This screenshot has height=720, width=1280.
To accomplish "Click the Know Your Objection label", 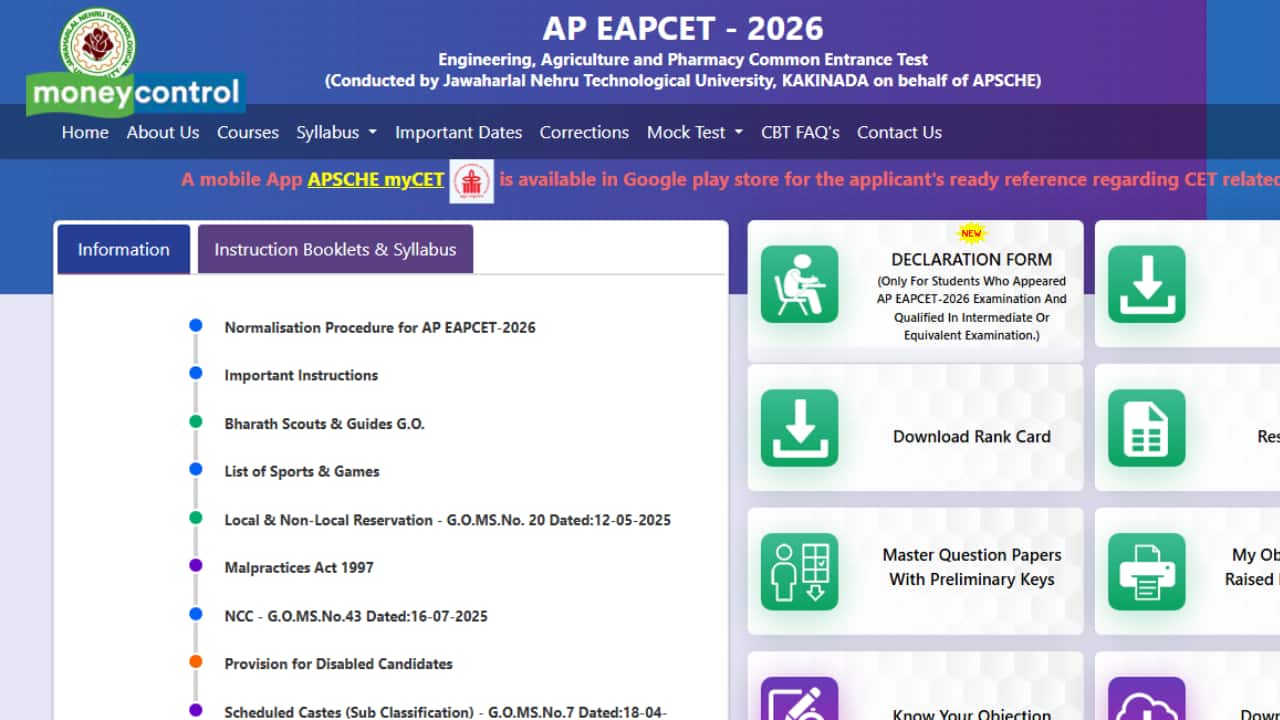I will pos(972,714).
